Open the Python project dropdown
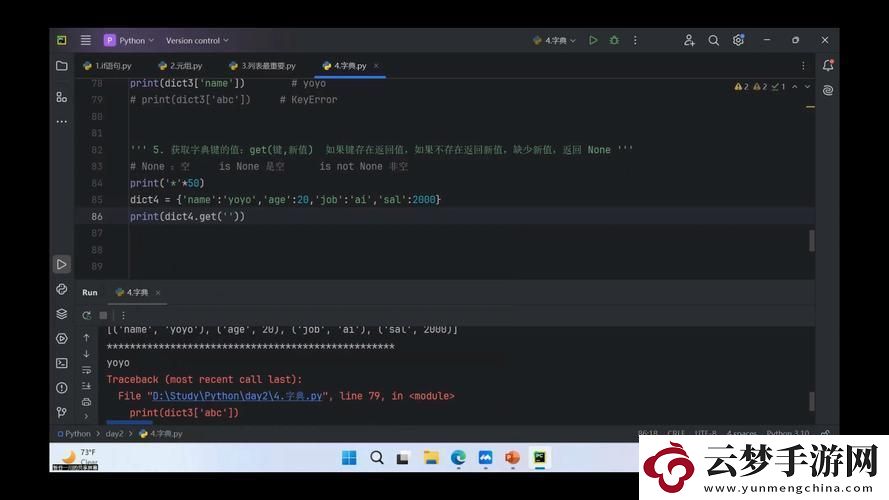The image size is (889, 500). (x=129, y=40)
